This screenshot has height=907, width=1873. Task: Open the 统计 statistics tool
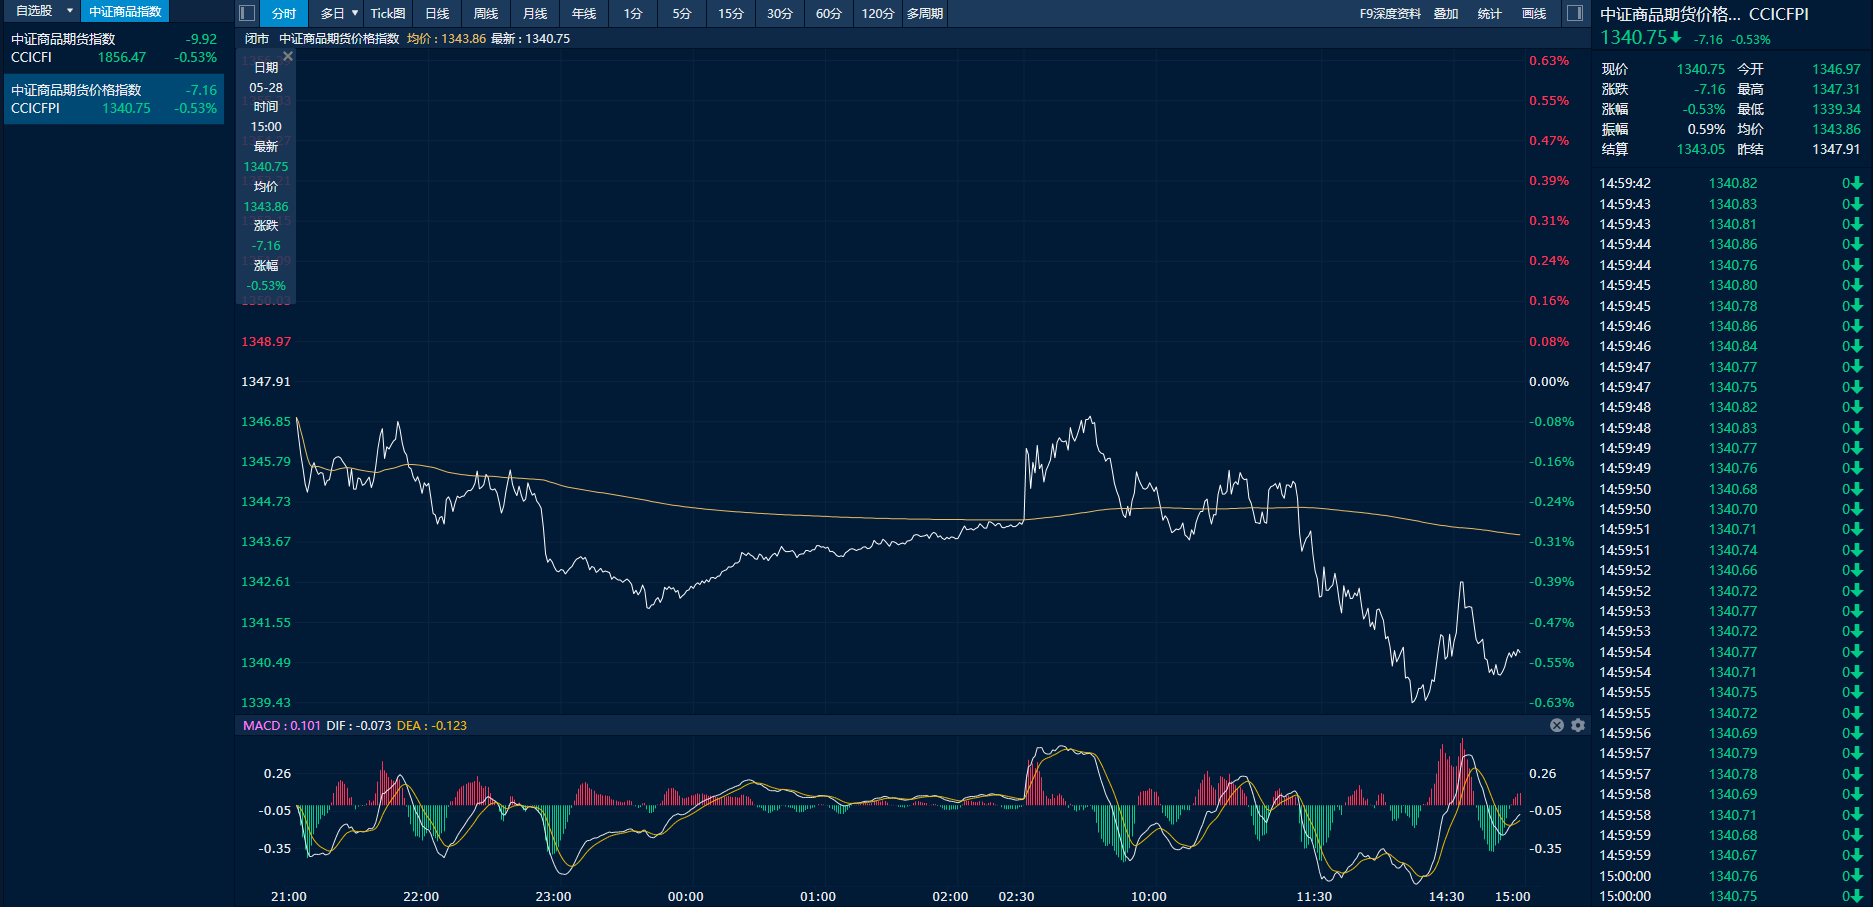click(x=1489, y=13)
